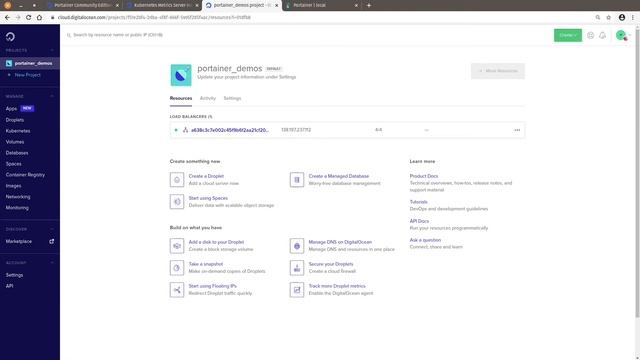Screen dimensions: 640x360
Task: Click the Marketplace external link icon
Action: coord(51,241)
